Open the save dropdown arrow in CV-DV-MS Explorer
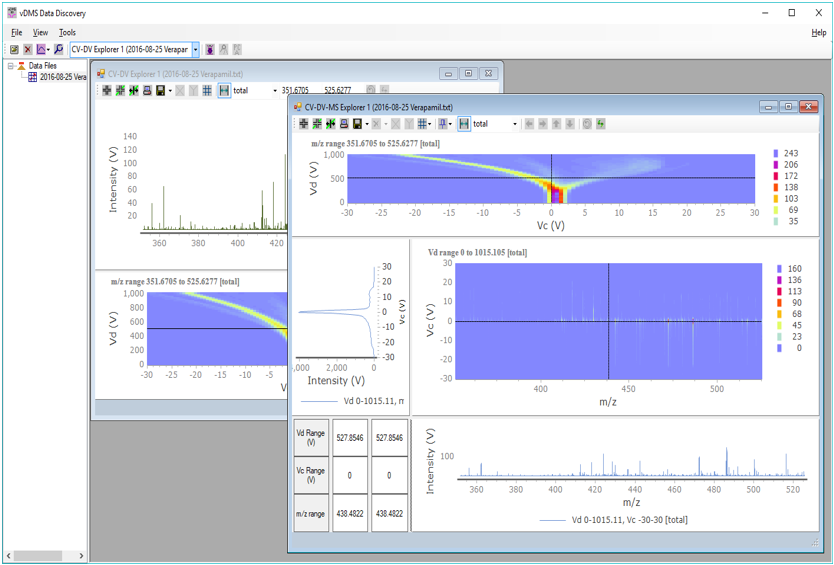 (x=367, y=124)
